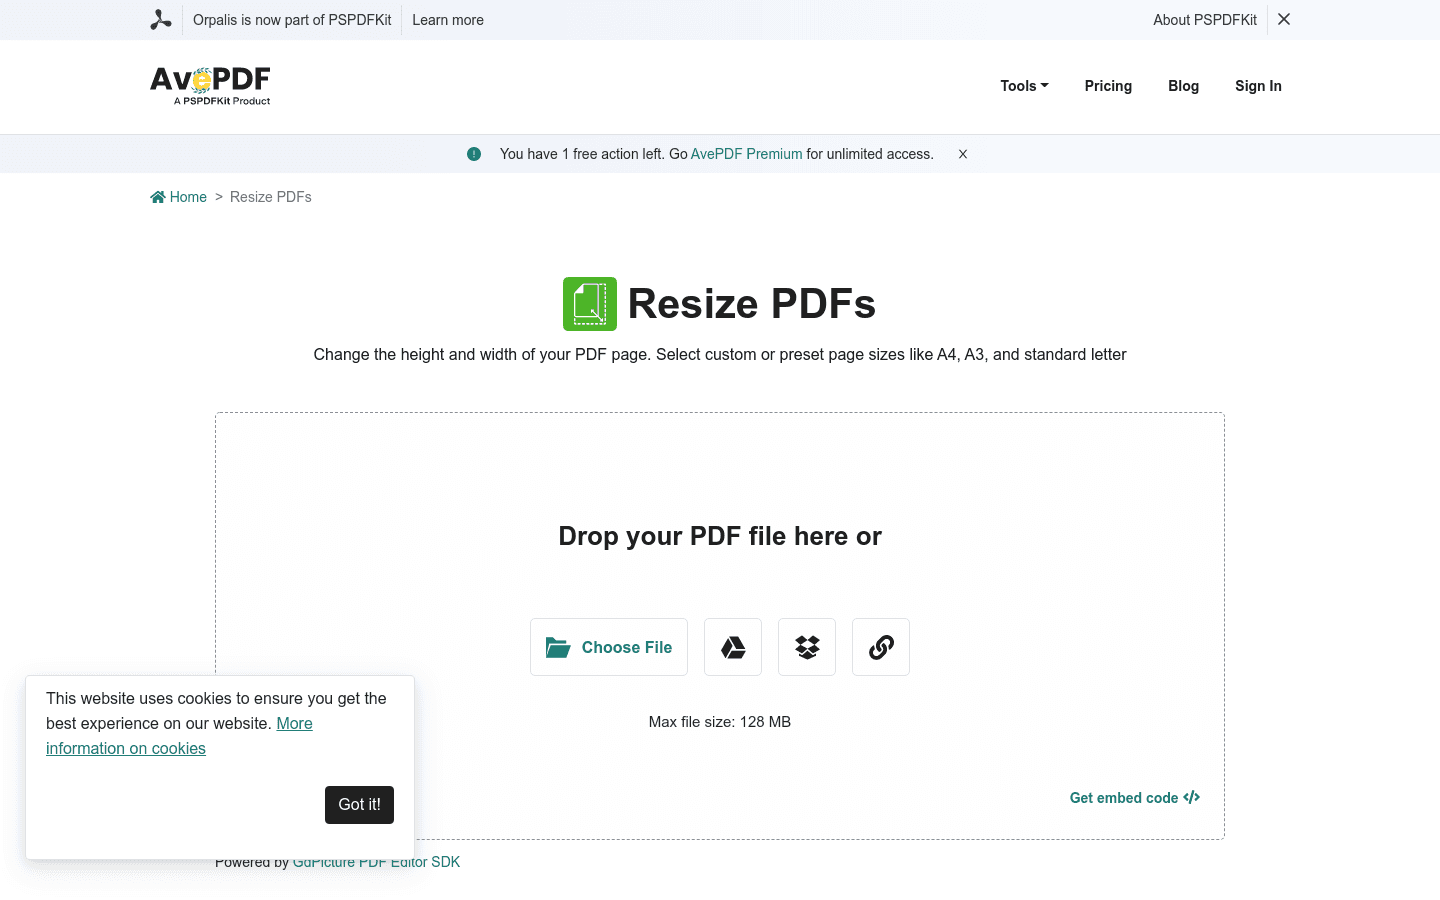The width and height of the screenshot is (1440, 900).
Task: Click the 'Drop your PDF file here or' text
Action: [x=720, y=536]
